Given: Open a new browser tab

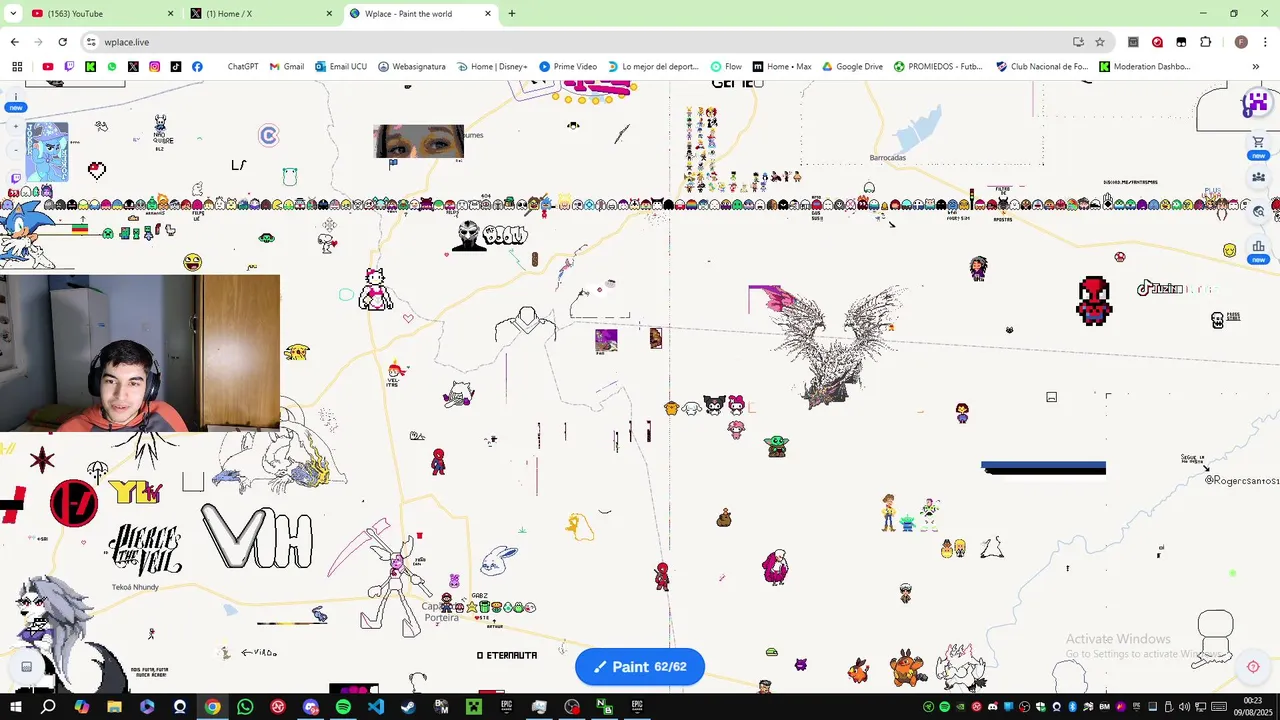Looking at the screenshot, I should coord(512,14).
